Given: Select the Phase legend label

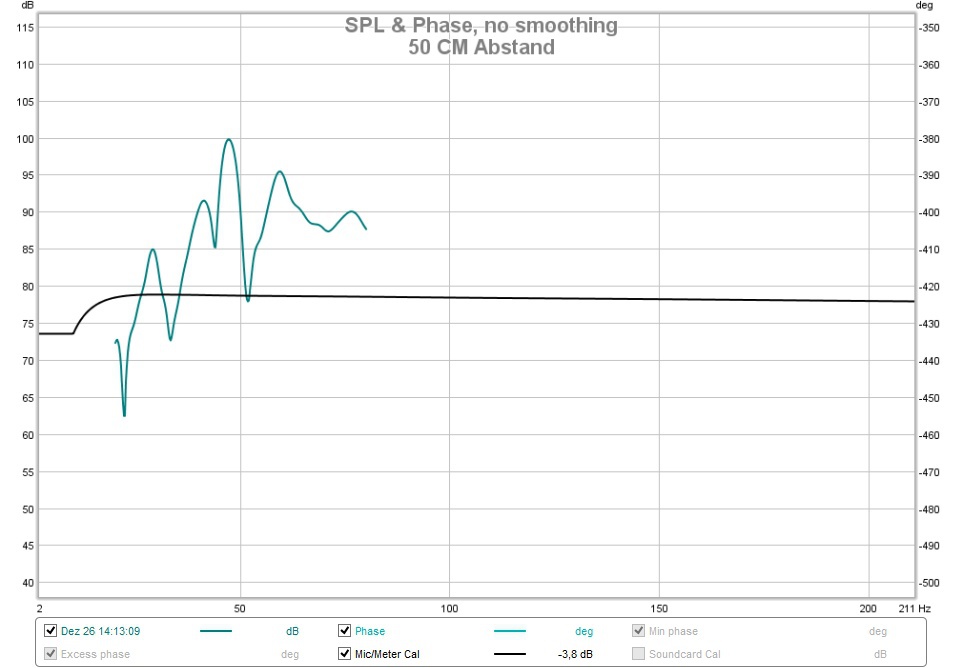Looking at the screenshot, I should (x=370, y=631).
